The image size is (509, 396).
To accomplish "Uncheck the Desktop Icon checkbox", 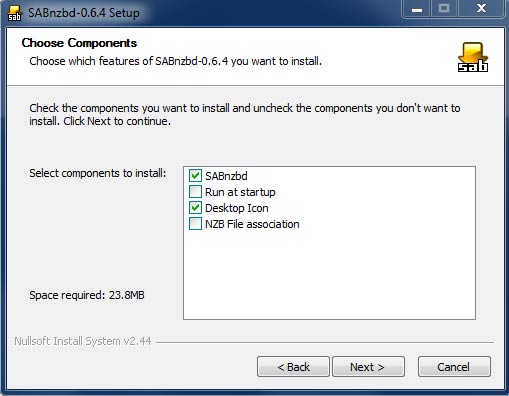I will click(x=195, y=208).
